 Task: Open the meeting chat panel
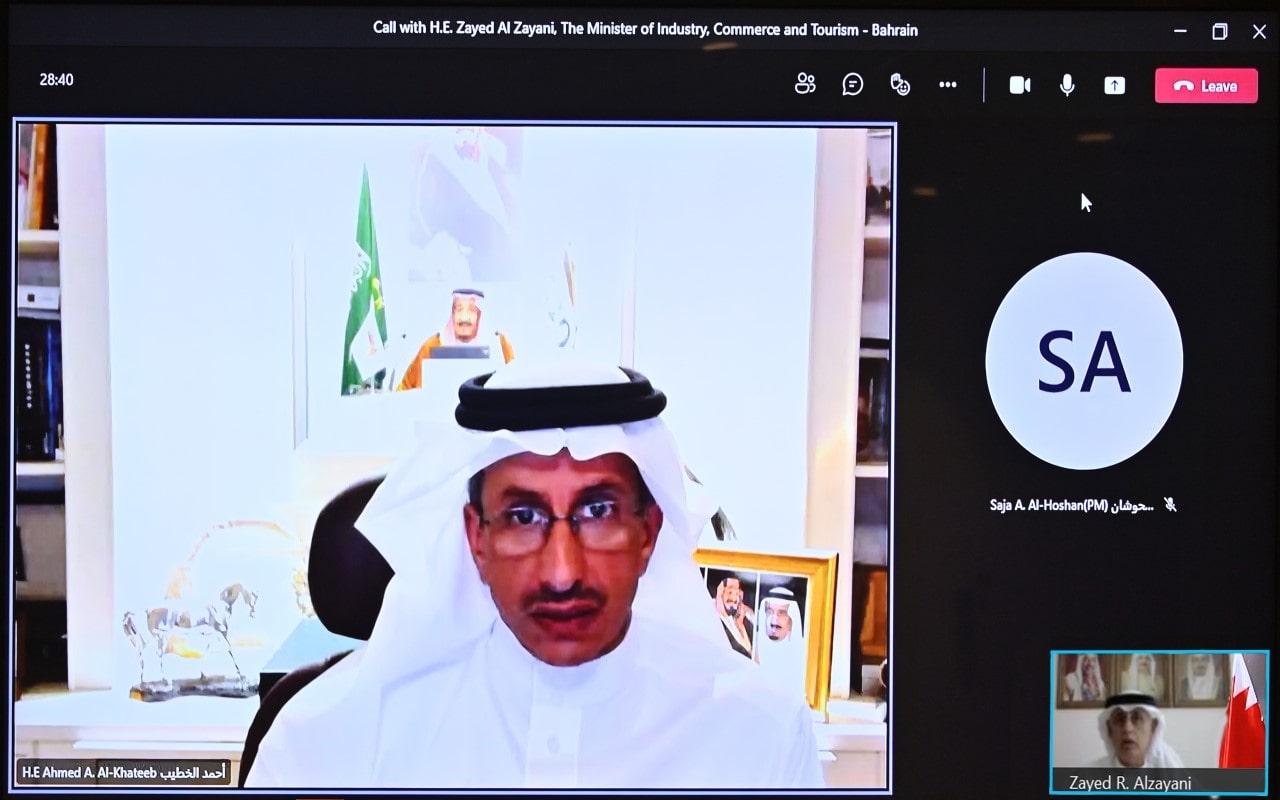(853, 85)
